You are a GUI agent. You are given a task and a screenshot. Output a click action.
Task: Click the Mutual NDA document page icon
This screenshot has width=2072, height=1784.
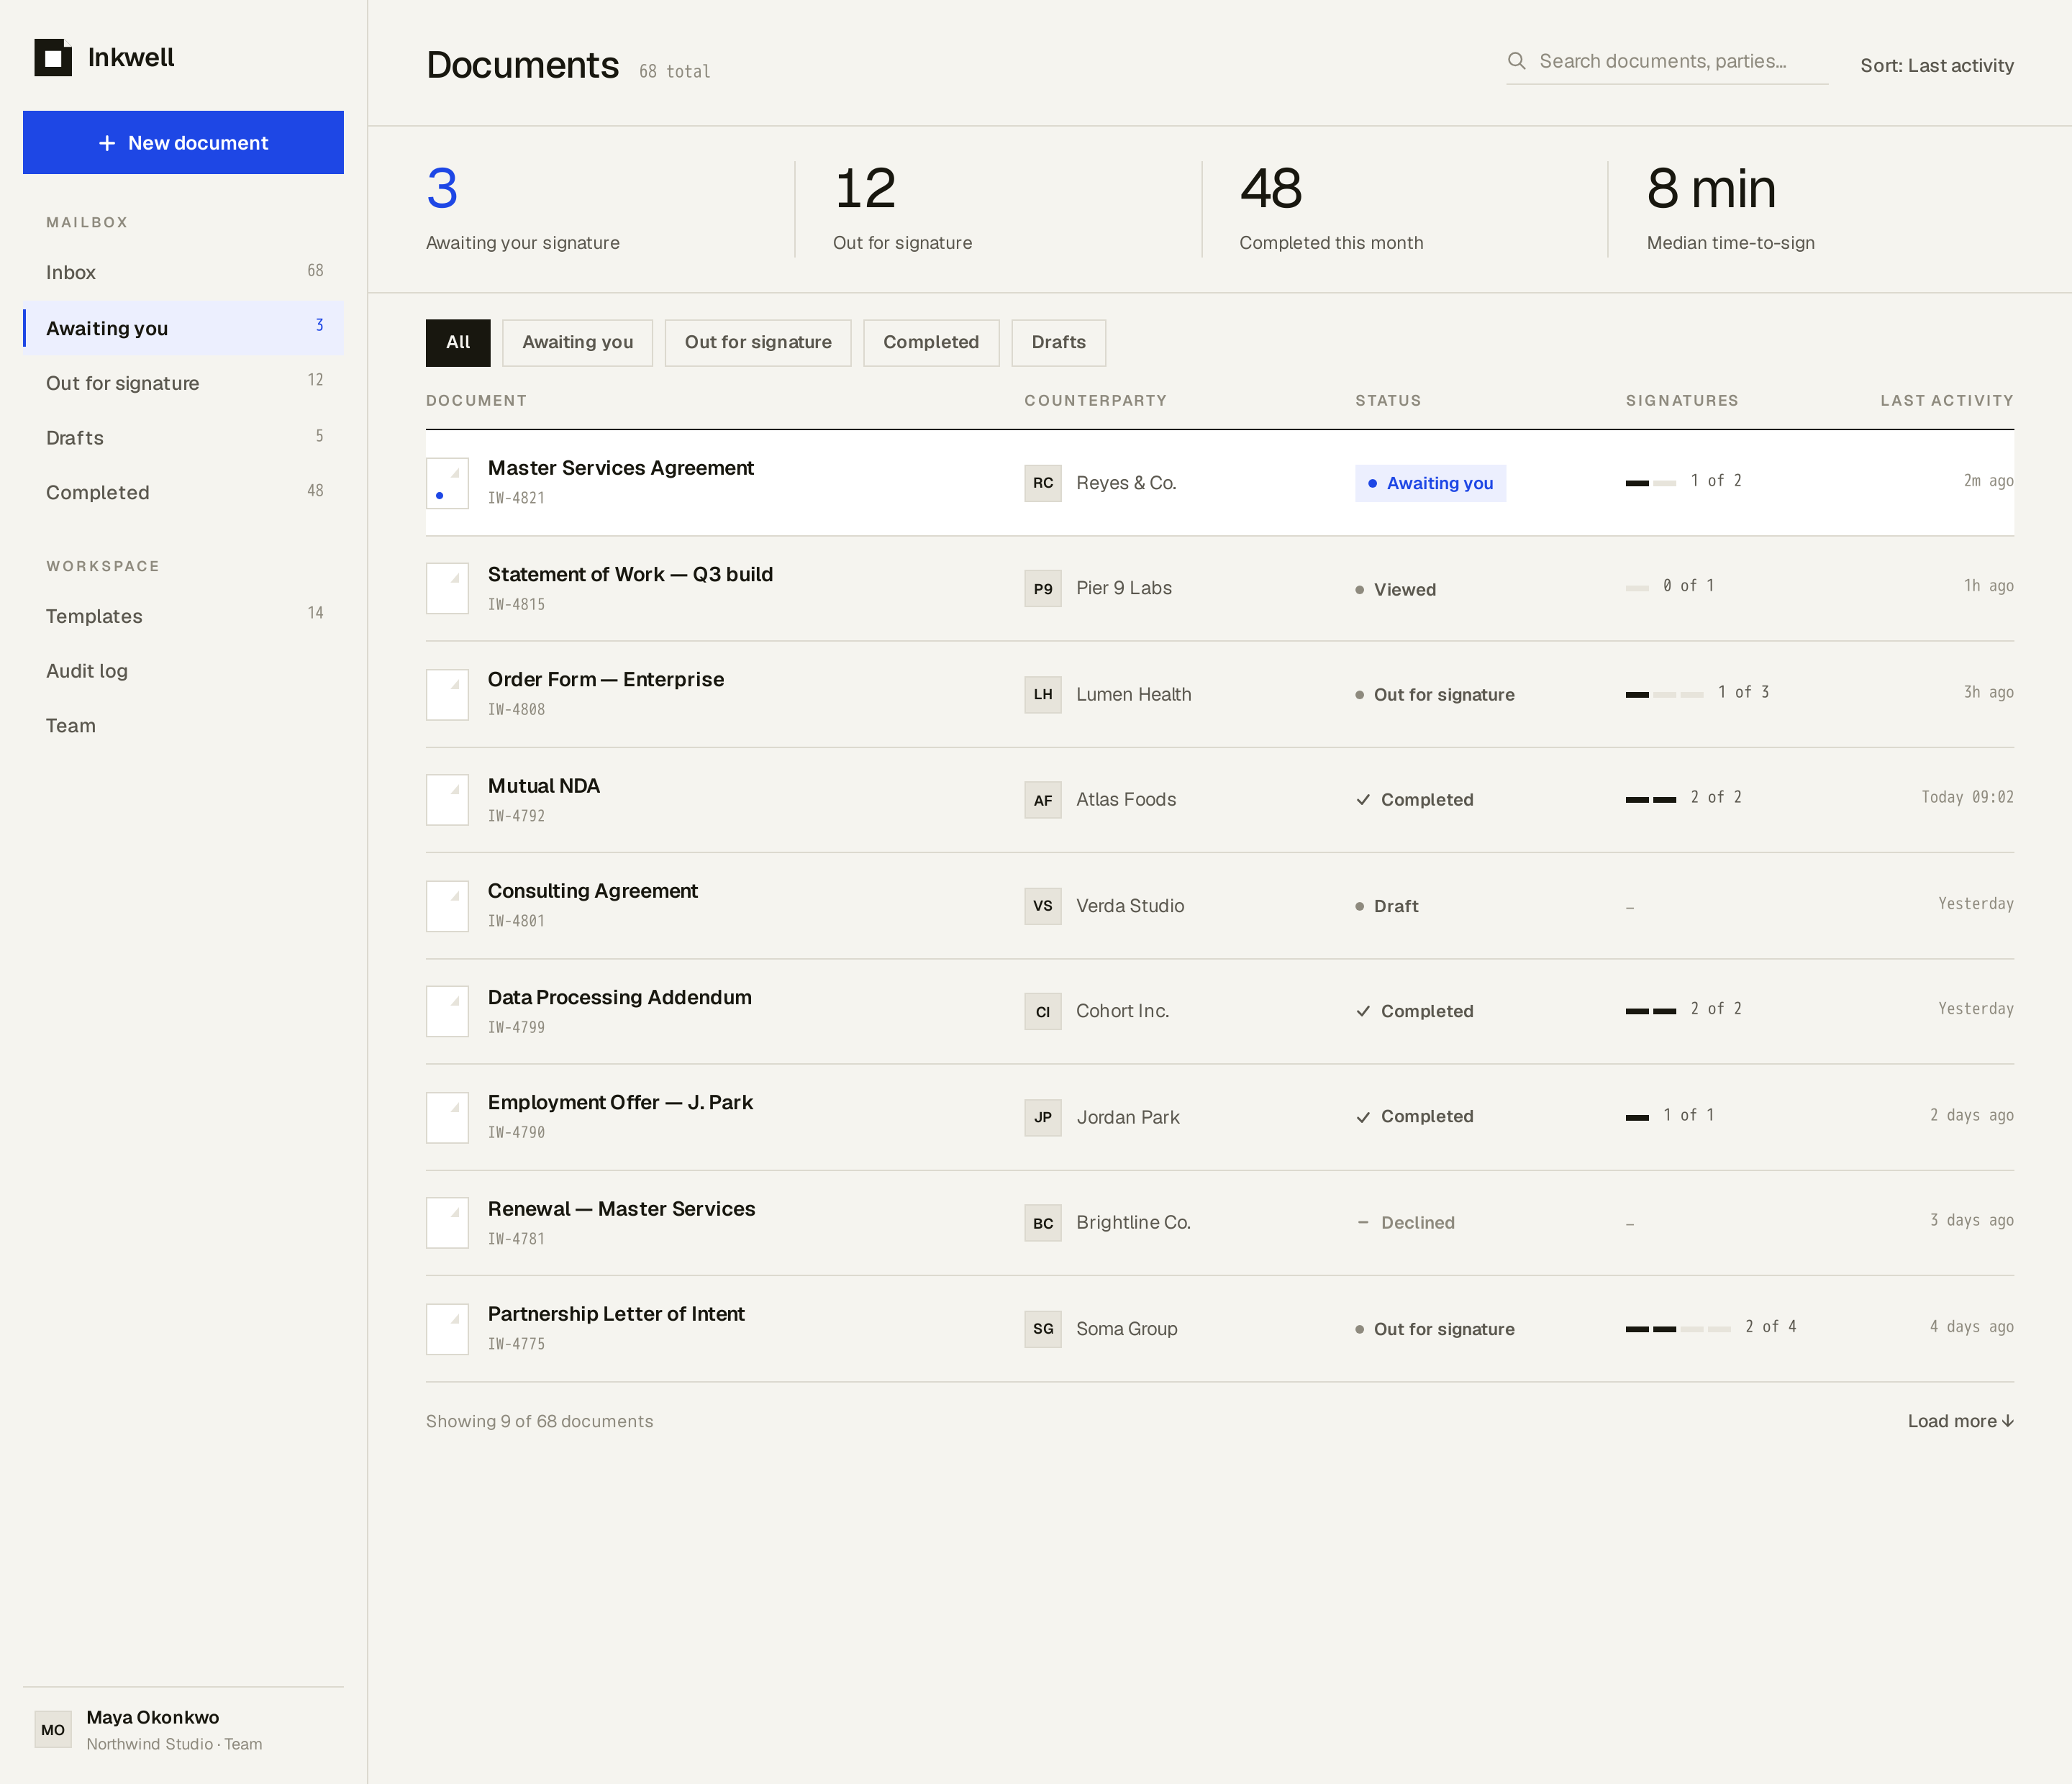point(447,800)
